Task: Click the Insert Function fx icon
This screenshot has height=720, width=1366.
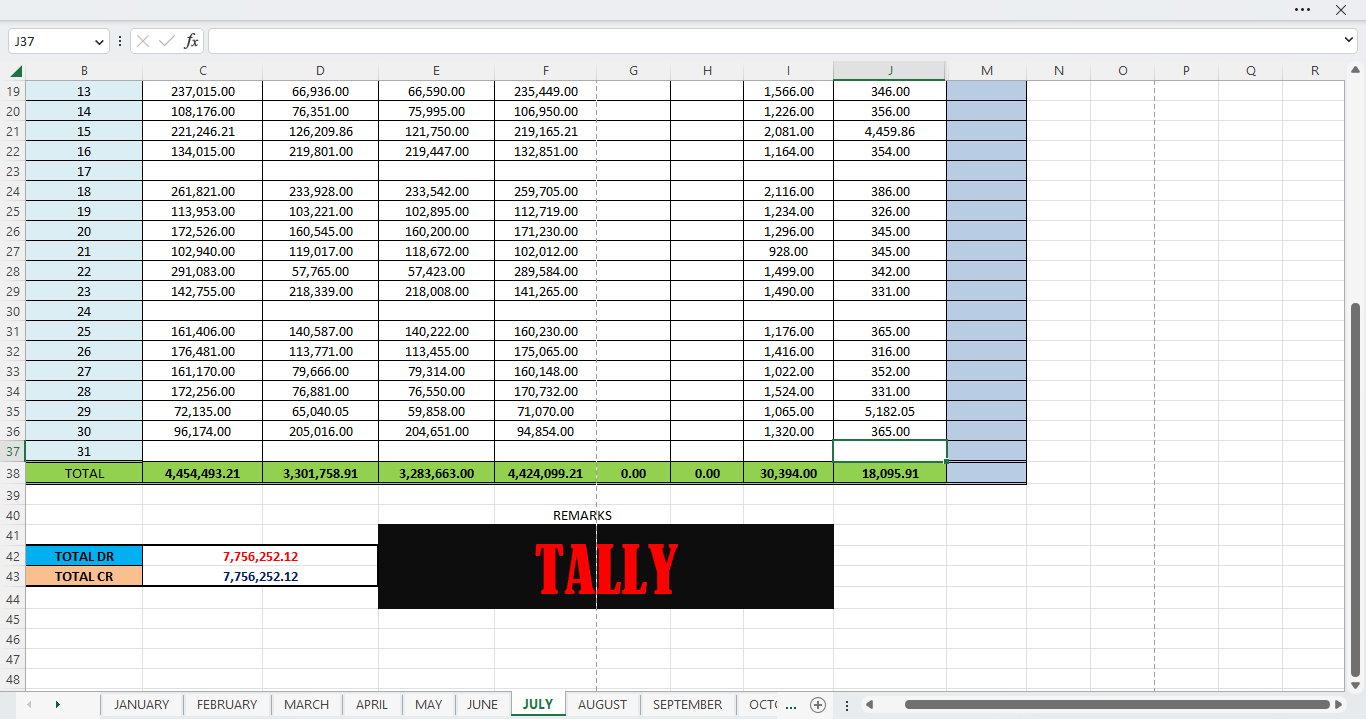Action: 191,41
